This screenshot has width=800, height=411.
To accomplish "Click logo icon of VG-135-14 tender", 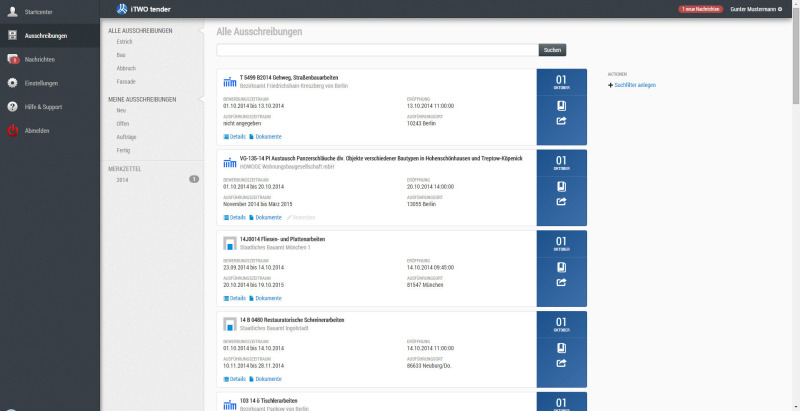I will pos(230,163).
